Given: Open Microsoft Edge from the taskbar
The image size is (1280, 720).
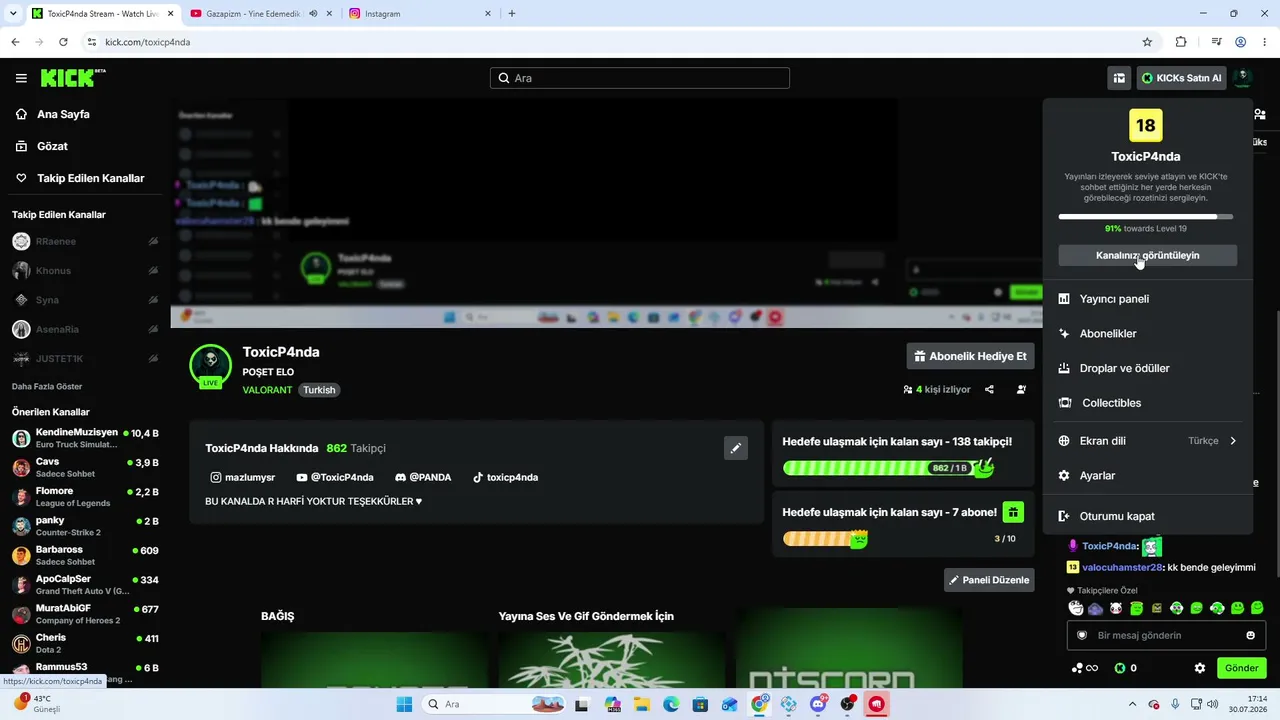Looking at the screenshot, I should [x=670, y=704].
